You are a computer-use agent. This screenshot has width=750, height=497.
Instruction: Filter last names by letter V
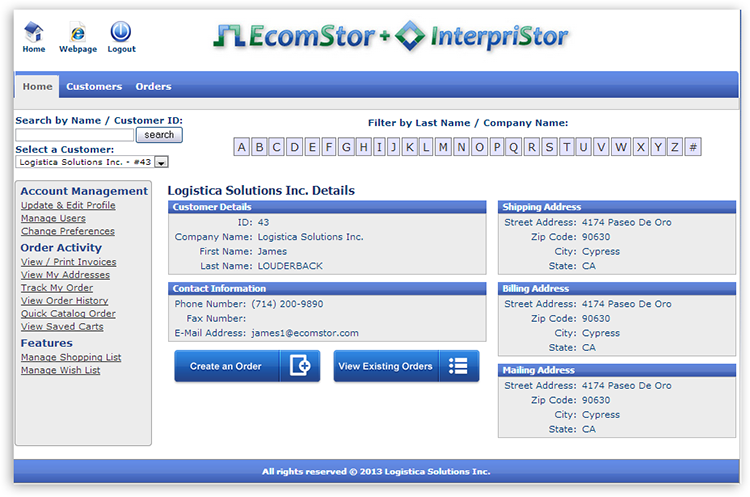601,147
